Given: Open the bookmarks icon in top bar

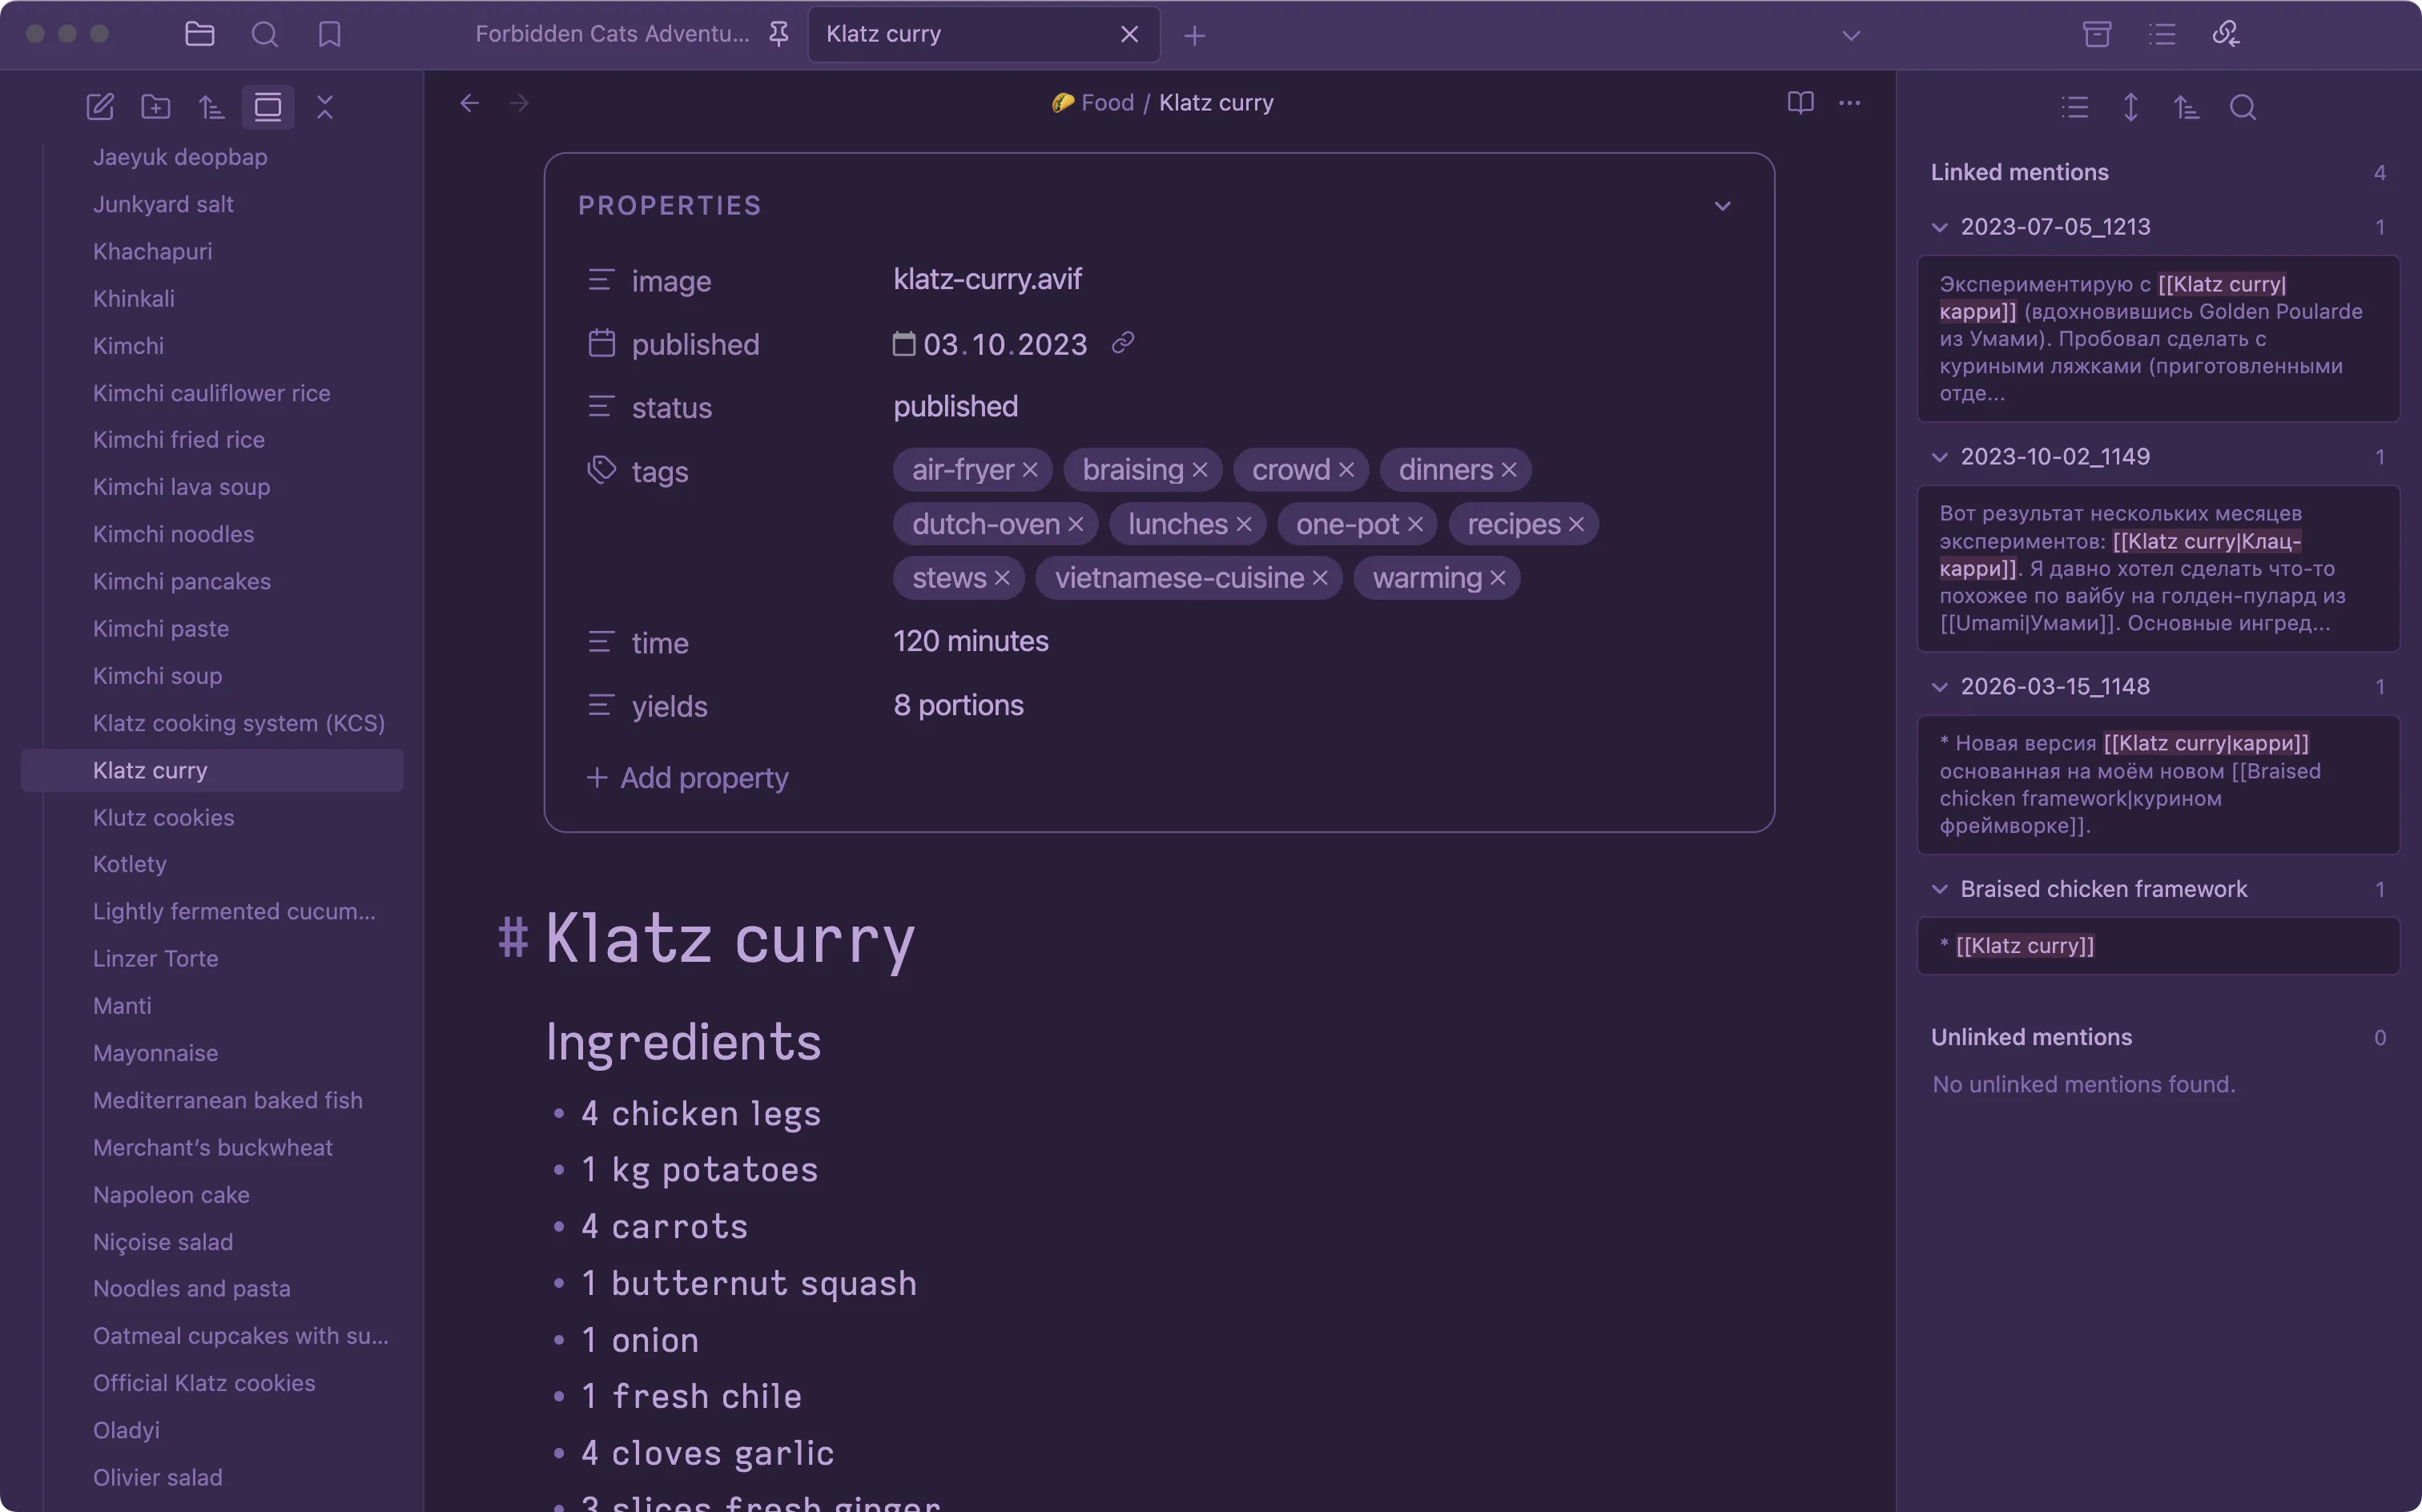Looking at the screenshot, I should (330, 34).
